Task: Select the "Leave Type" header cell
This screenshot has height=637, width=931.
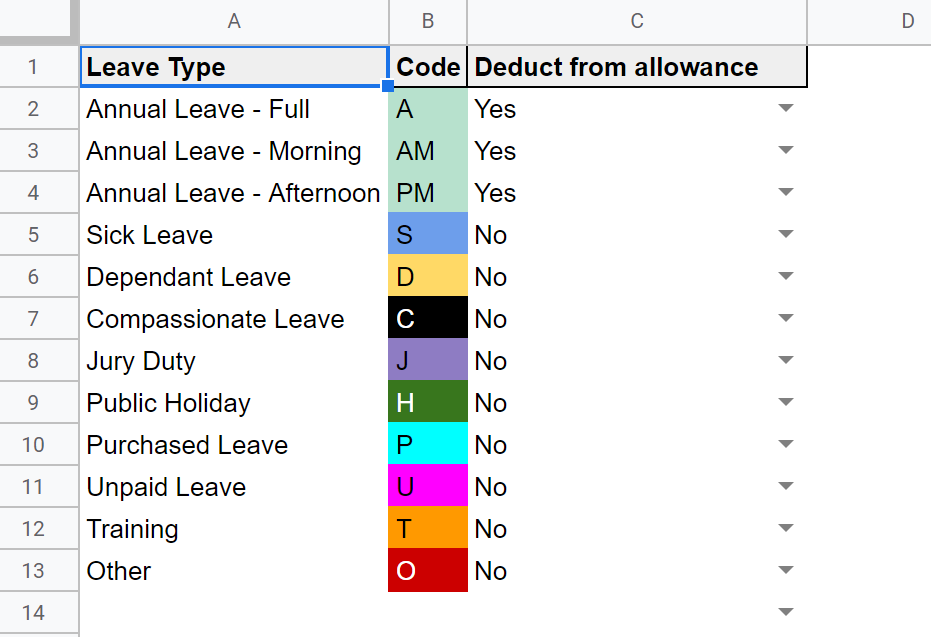Action: tap(233, 67)
